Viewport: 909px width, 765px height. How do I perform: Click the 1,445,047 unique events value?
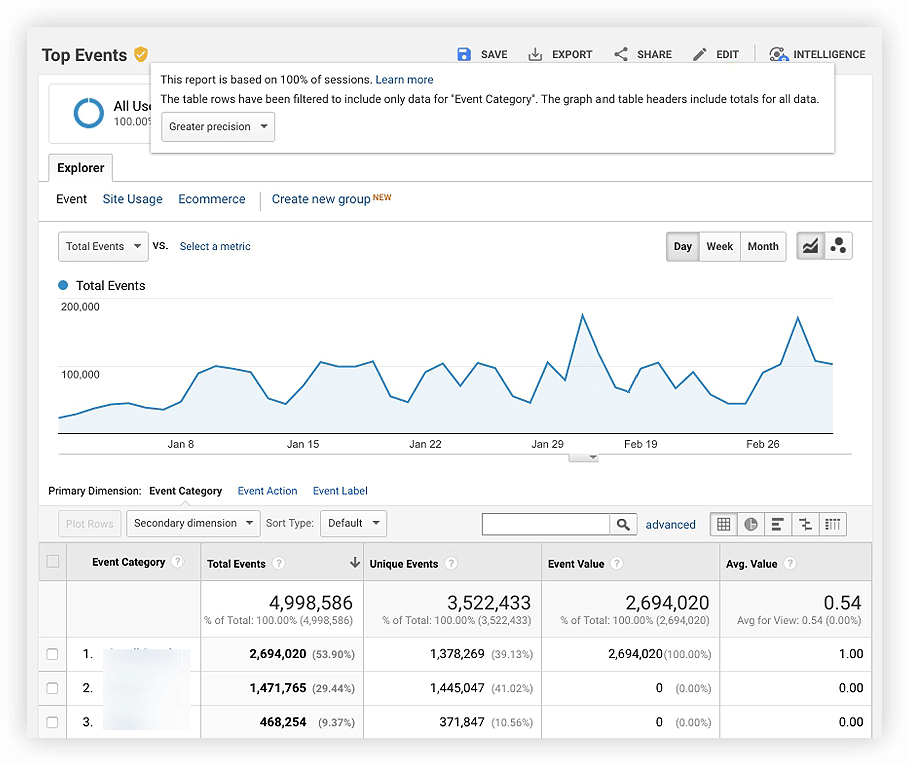click(x=457, y=688)
